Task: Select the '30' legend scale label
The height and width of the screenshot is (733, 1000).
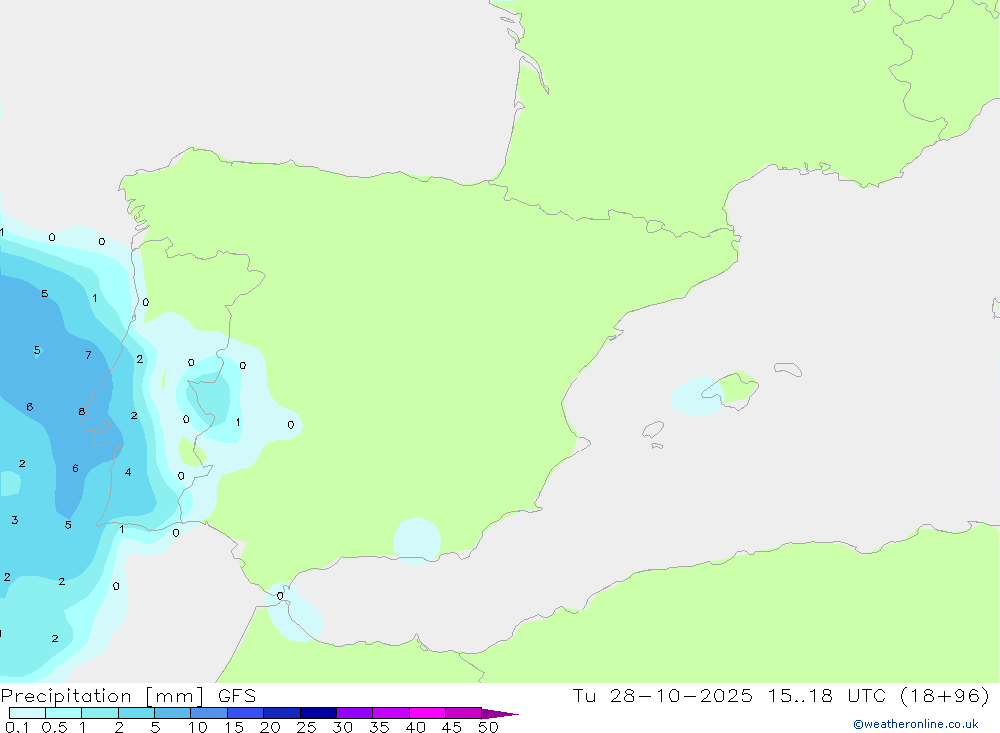Action: pyautogui.click(x=343, y=727)
